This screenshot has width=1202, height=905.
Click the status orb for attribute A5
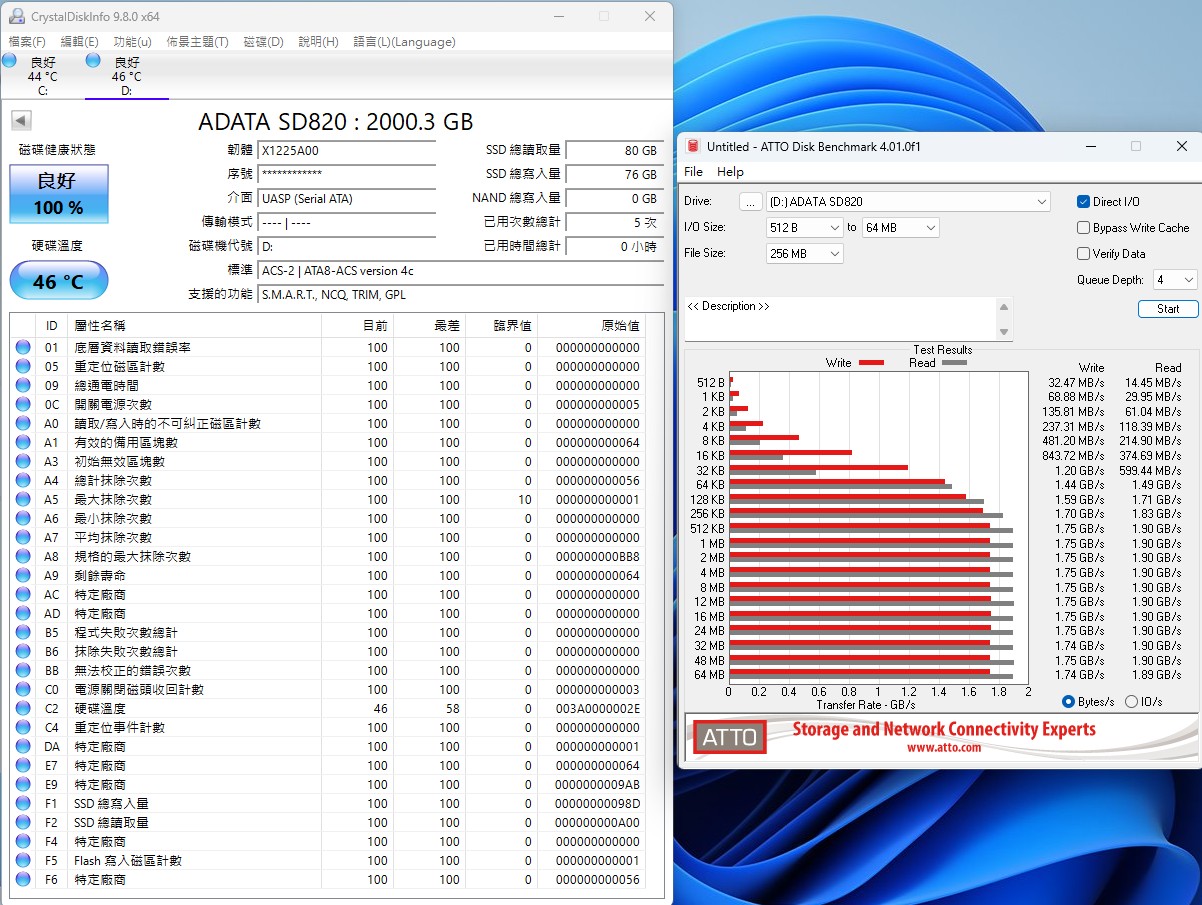point(22,499)
